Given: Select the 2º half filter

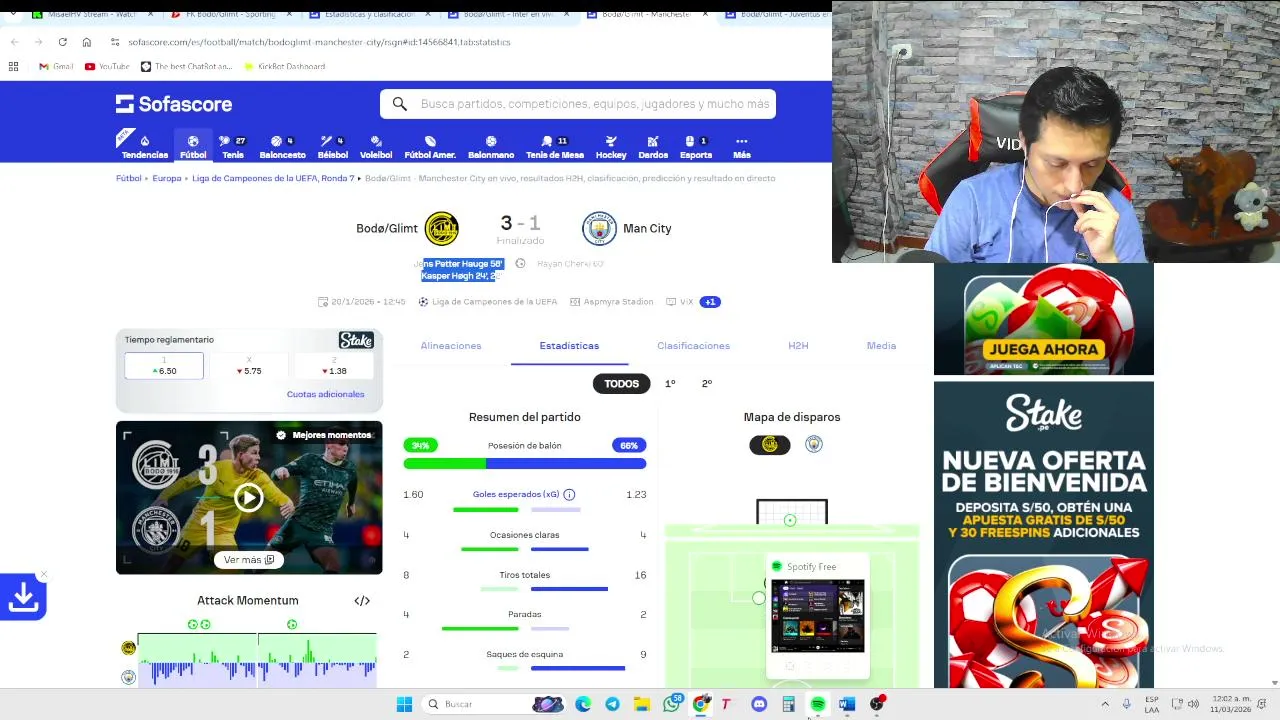Looking at the screenshot, I should coord(707,384).
